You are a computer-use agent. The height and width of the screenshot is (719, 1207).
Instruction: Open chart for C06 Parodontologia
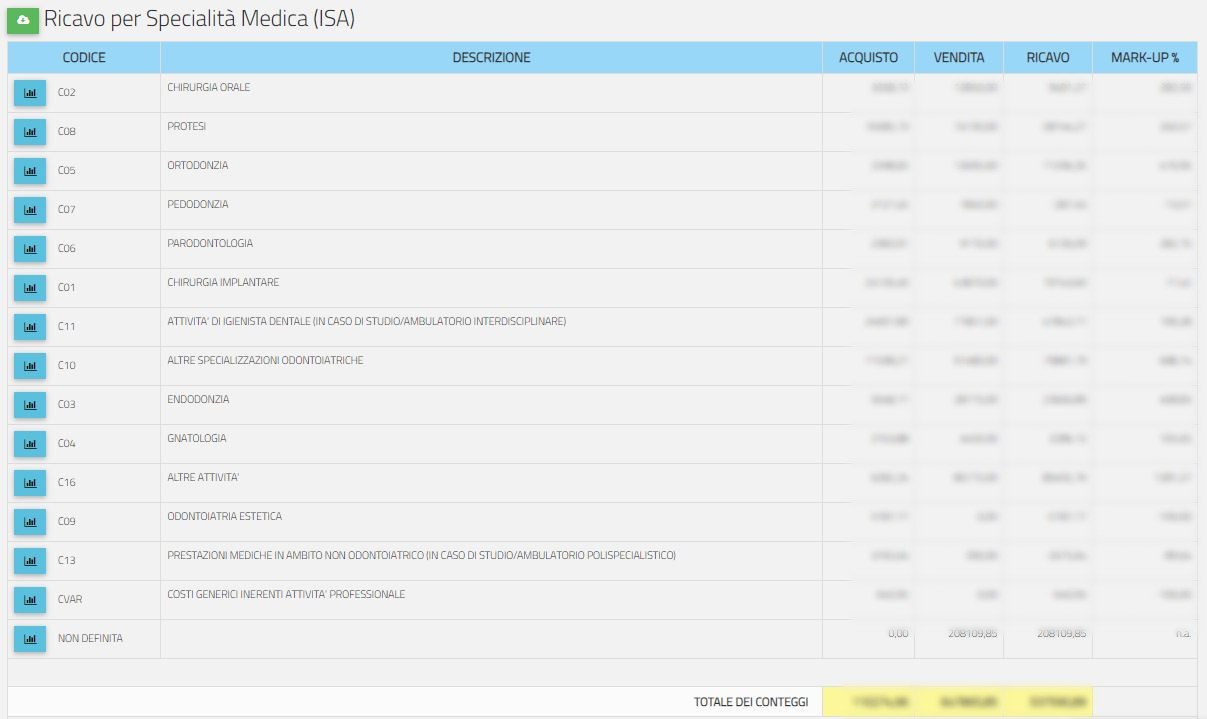pyautogui.click(x=30, y=249)
